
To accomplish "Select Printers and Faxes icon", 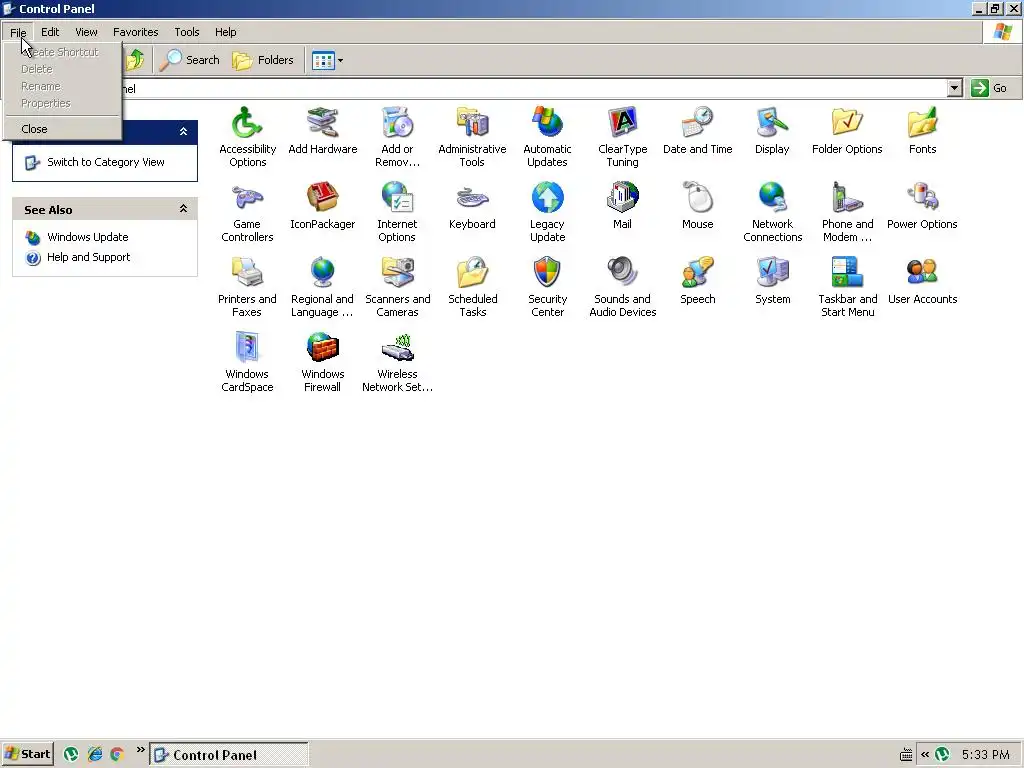I will point(247,273).
